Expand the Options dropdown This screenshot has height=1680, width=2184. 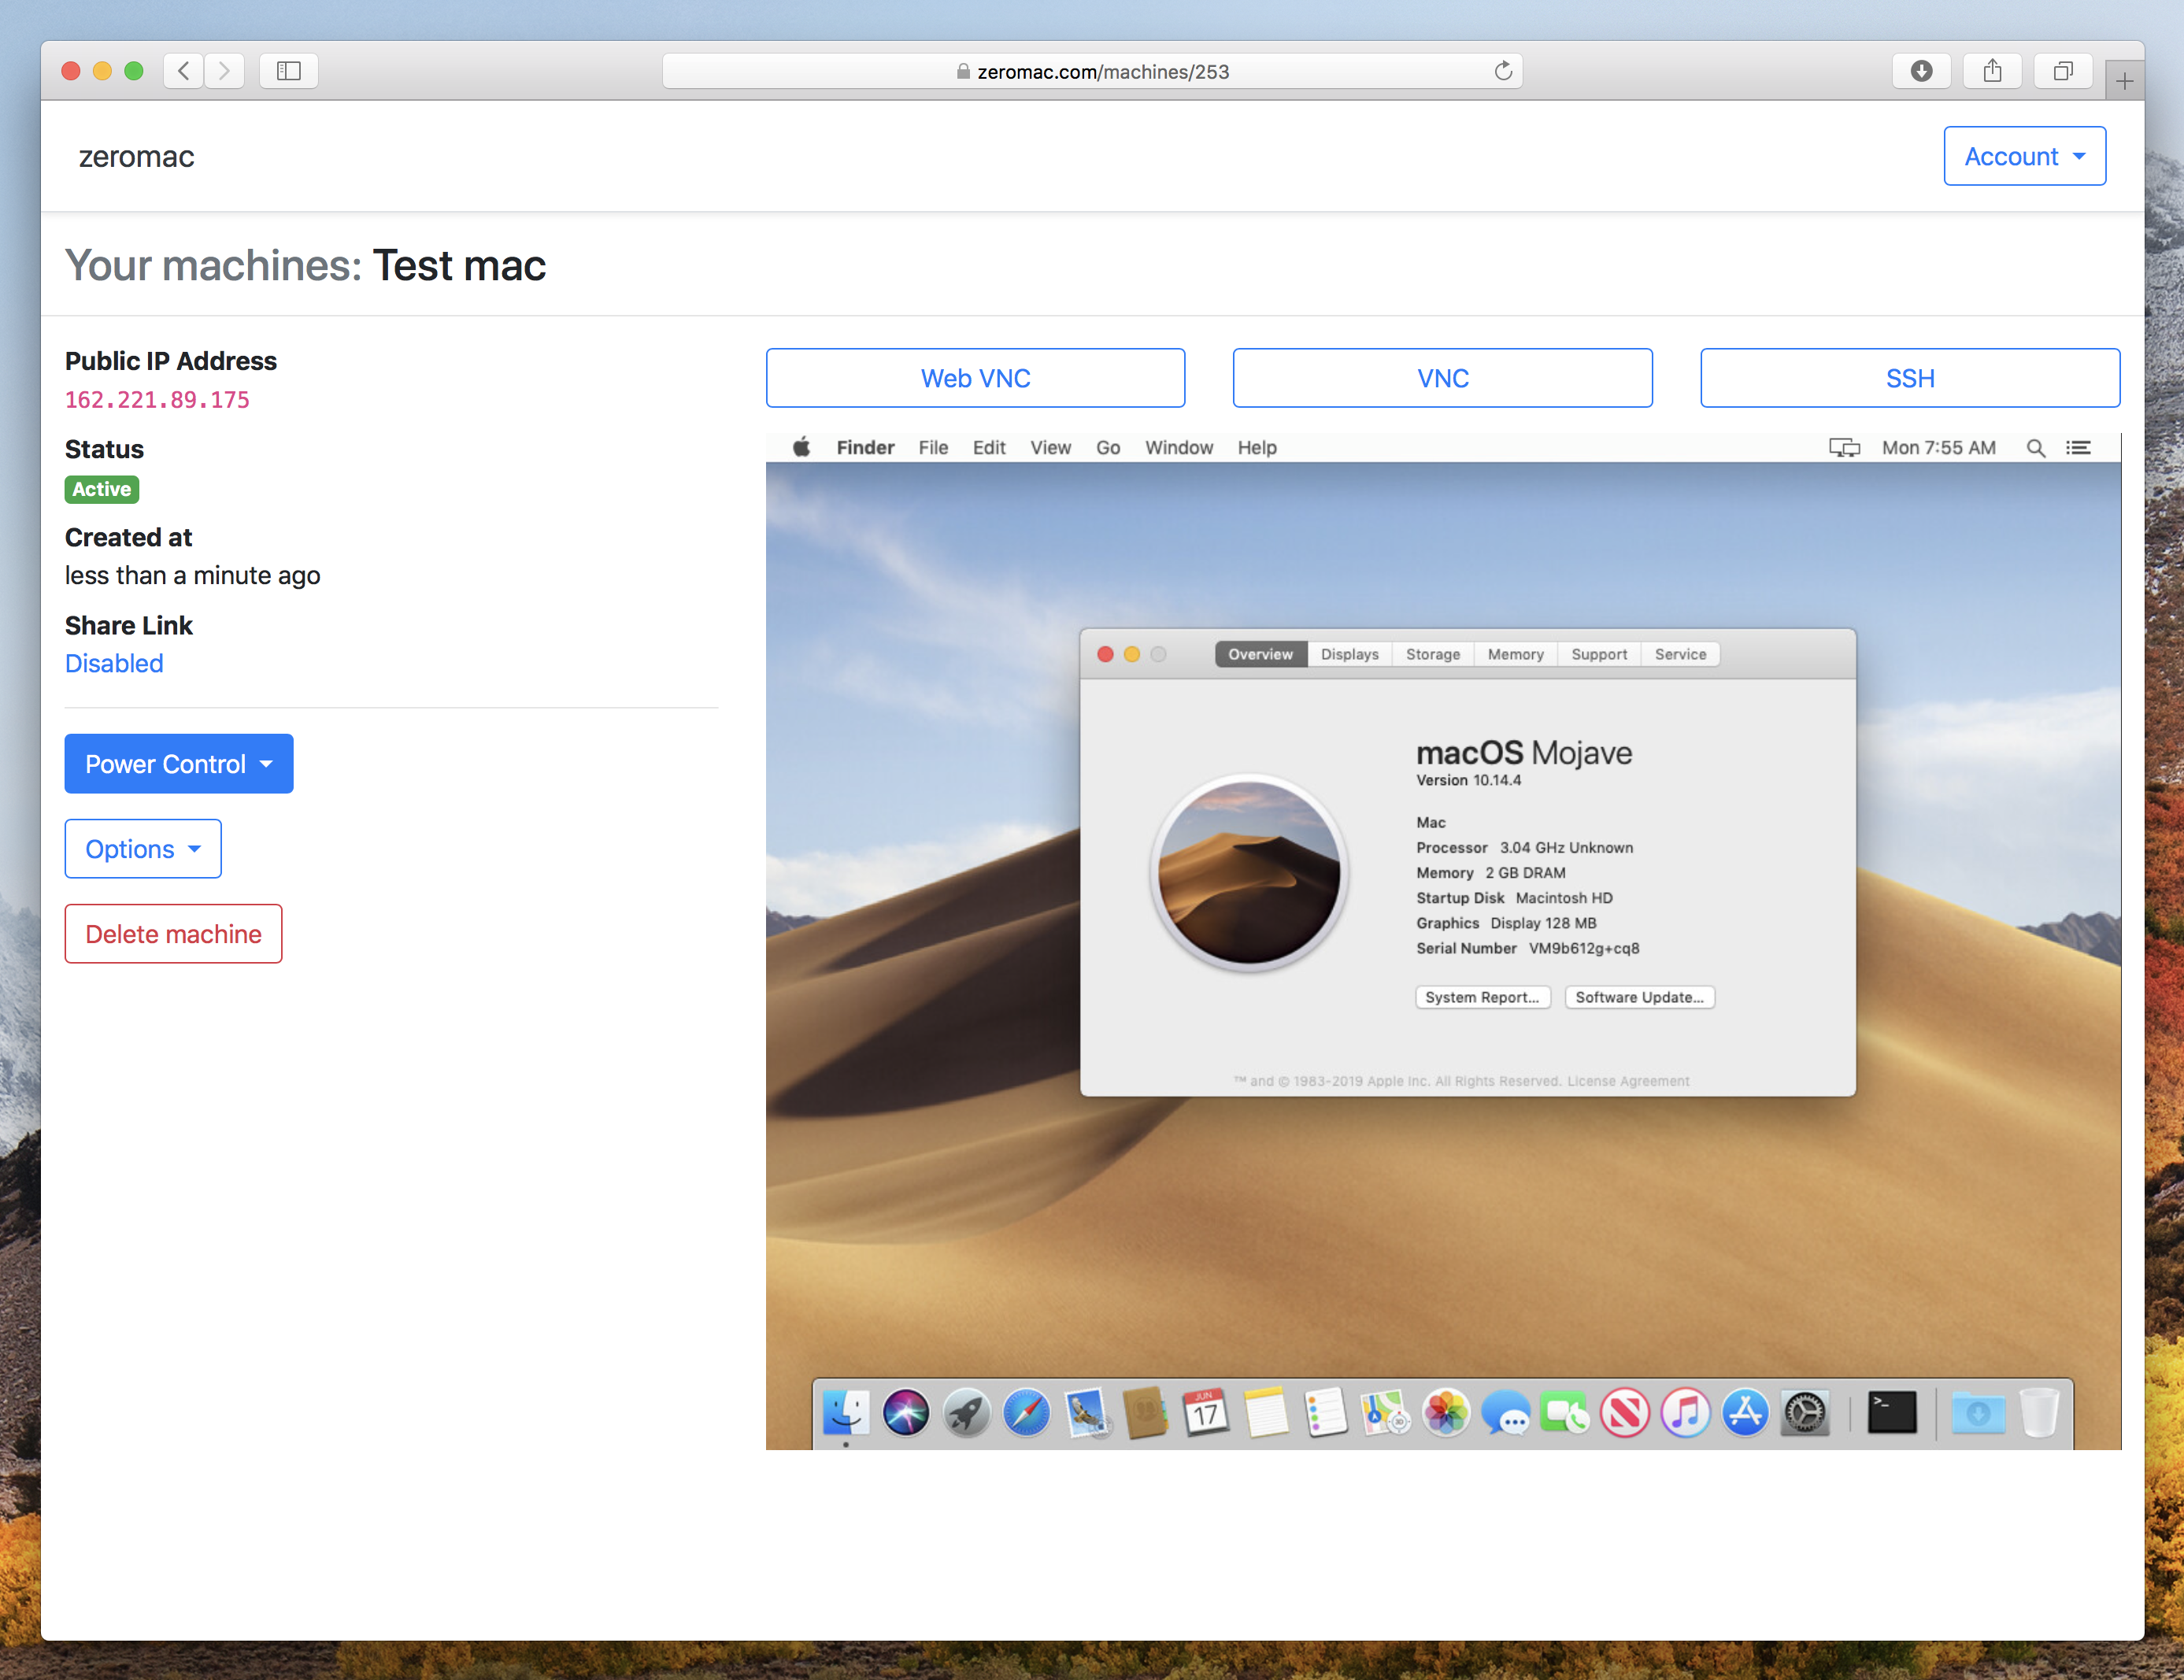[143, 849]
